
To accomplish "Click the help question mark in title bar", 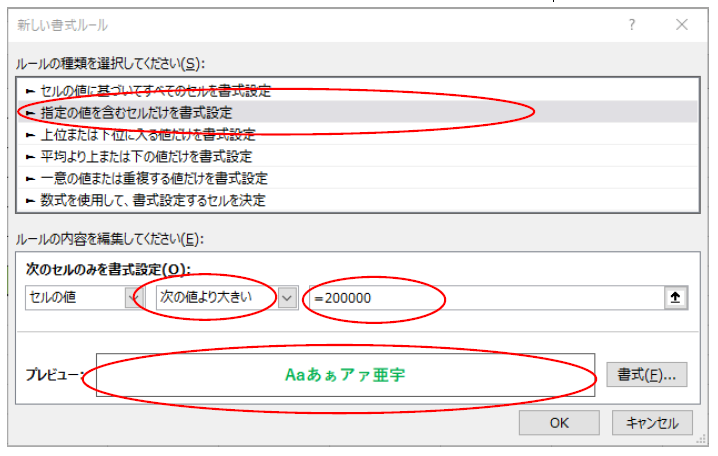I will coord(632,25).
